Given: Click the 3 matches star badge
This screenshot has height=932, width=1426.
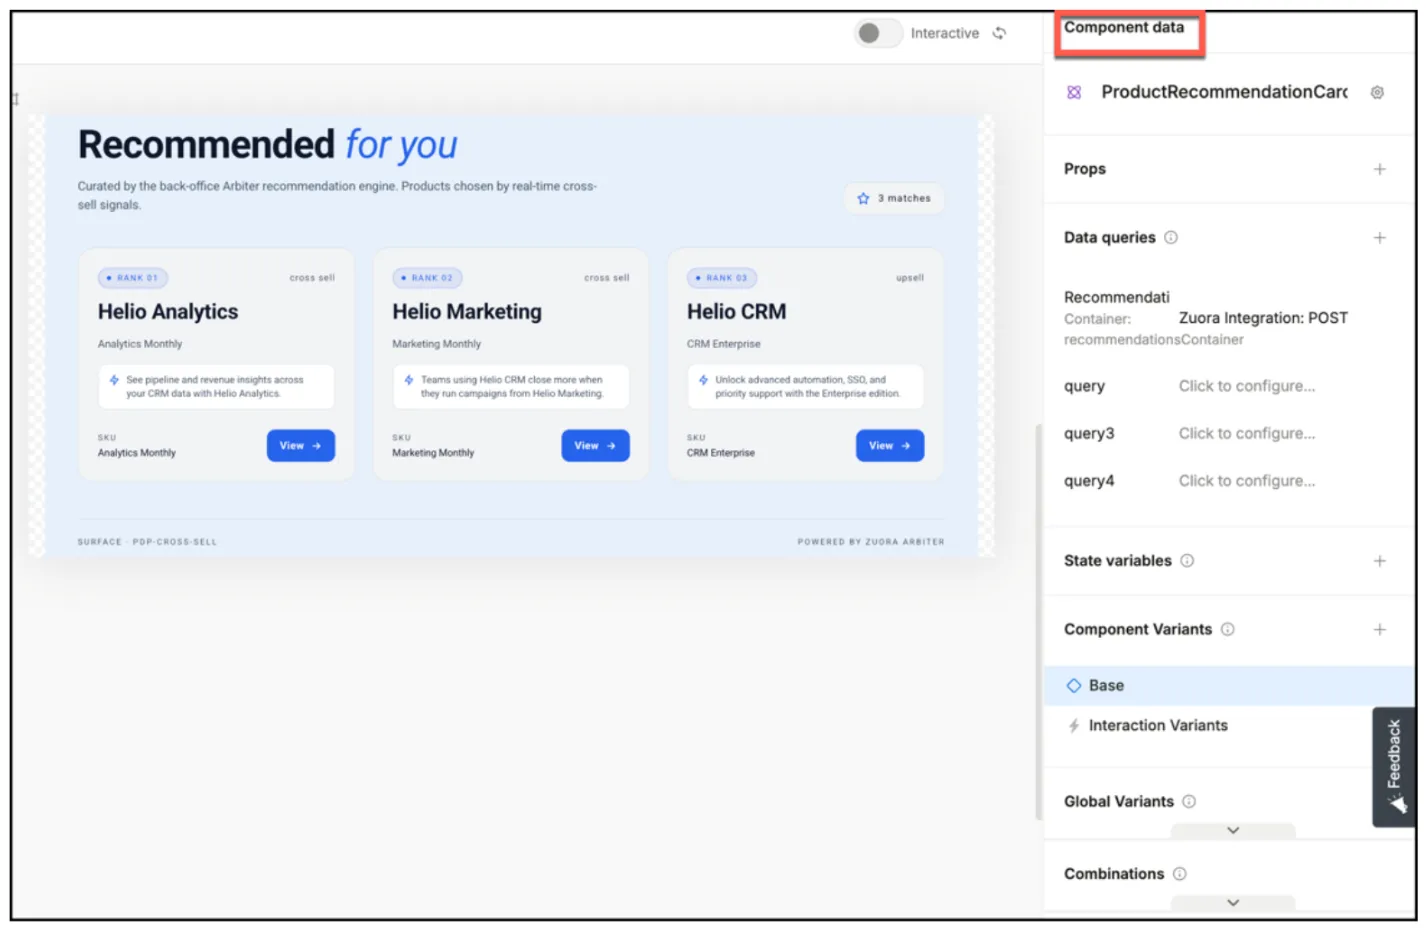Looking at the screenshot, I should click(894, 199).
